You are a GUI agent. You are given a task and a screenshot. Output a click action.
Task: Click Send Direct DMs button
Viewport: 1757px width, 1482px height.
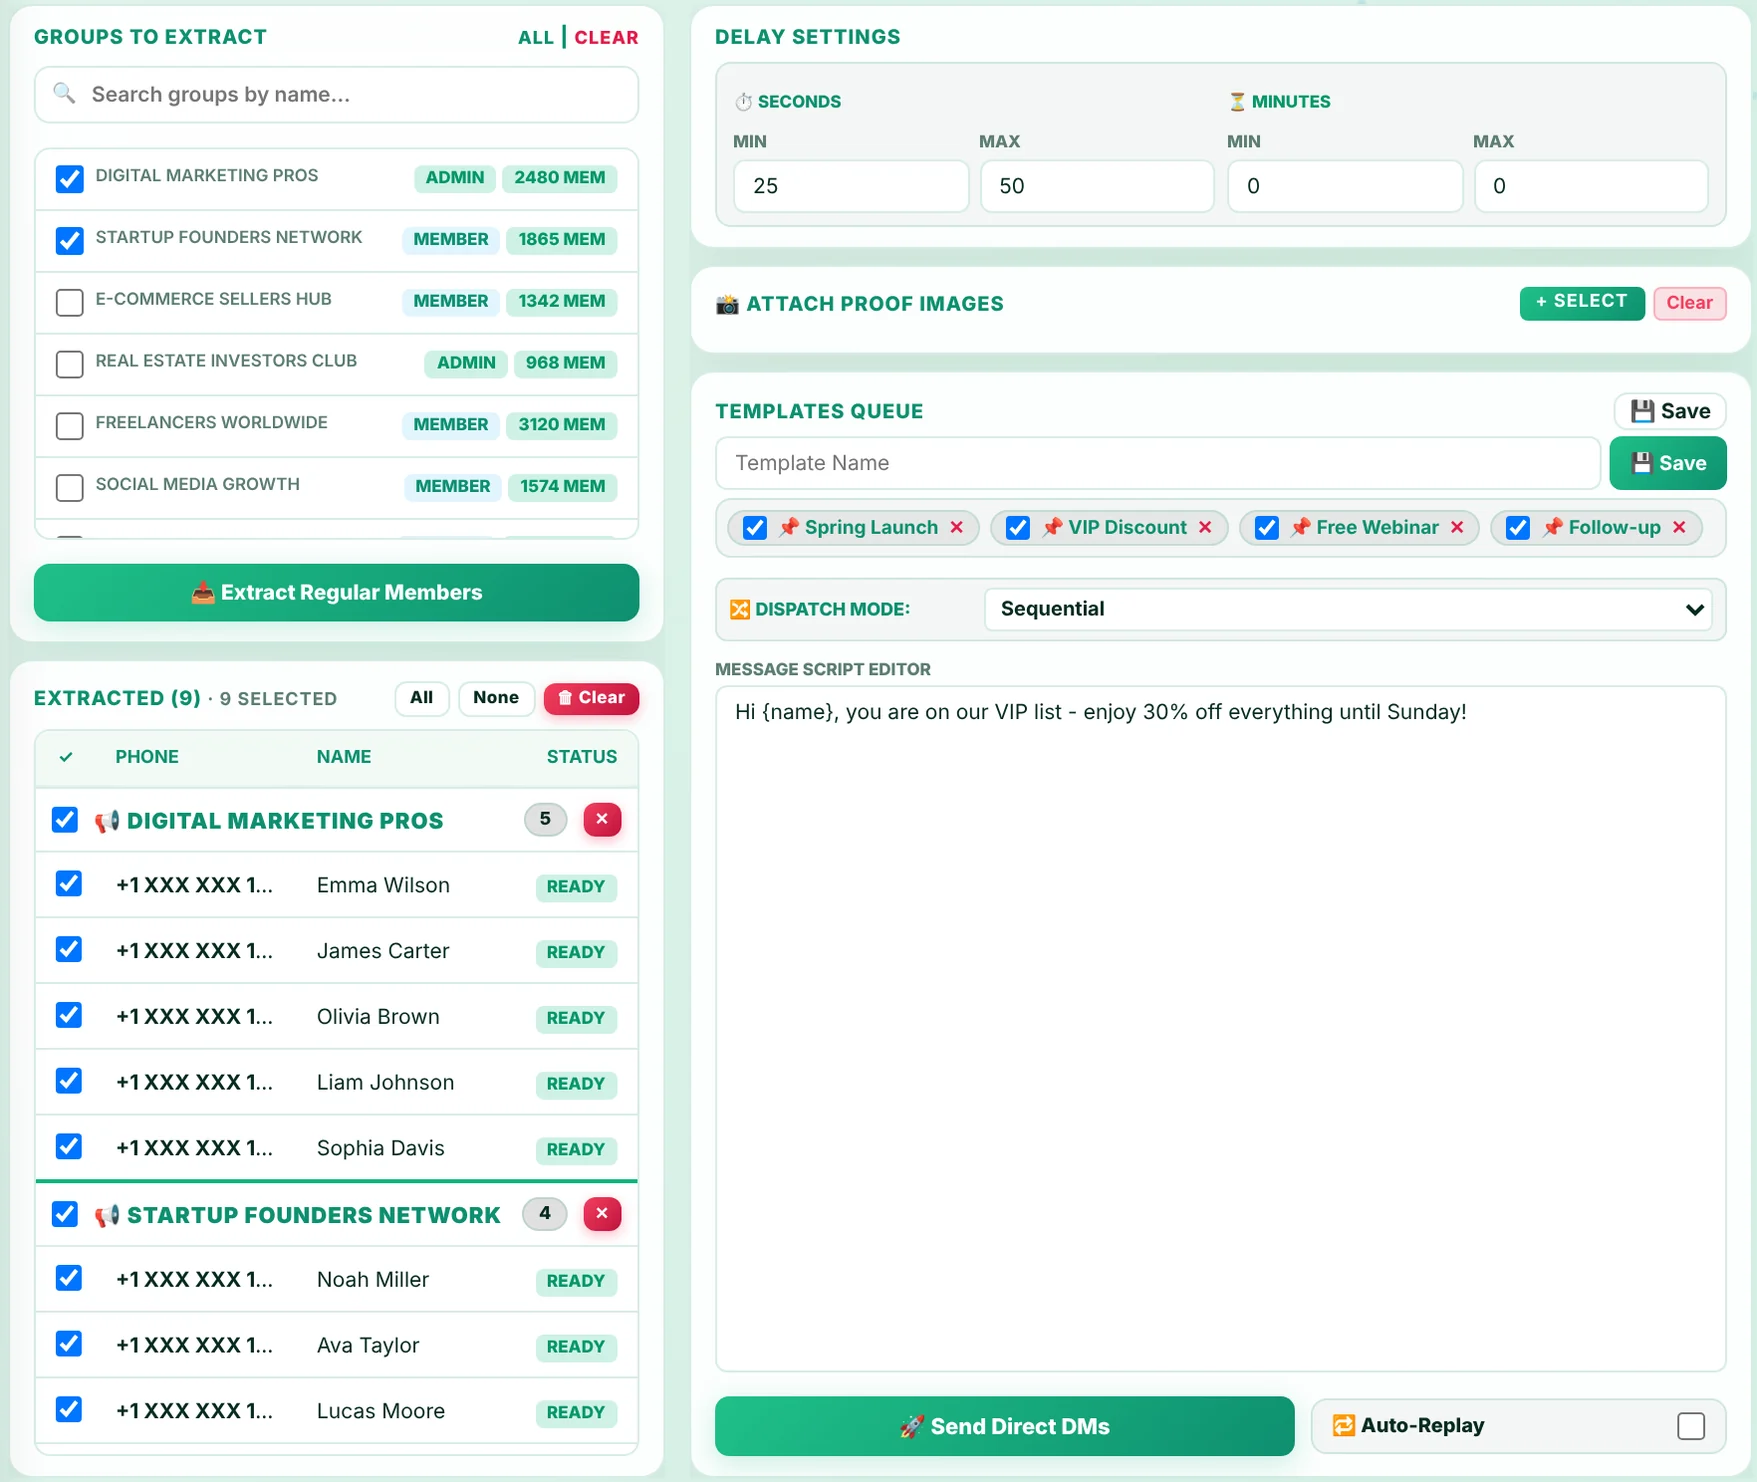point(1004,1426)
